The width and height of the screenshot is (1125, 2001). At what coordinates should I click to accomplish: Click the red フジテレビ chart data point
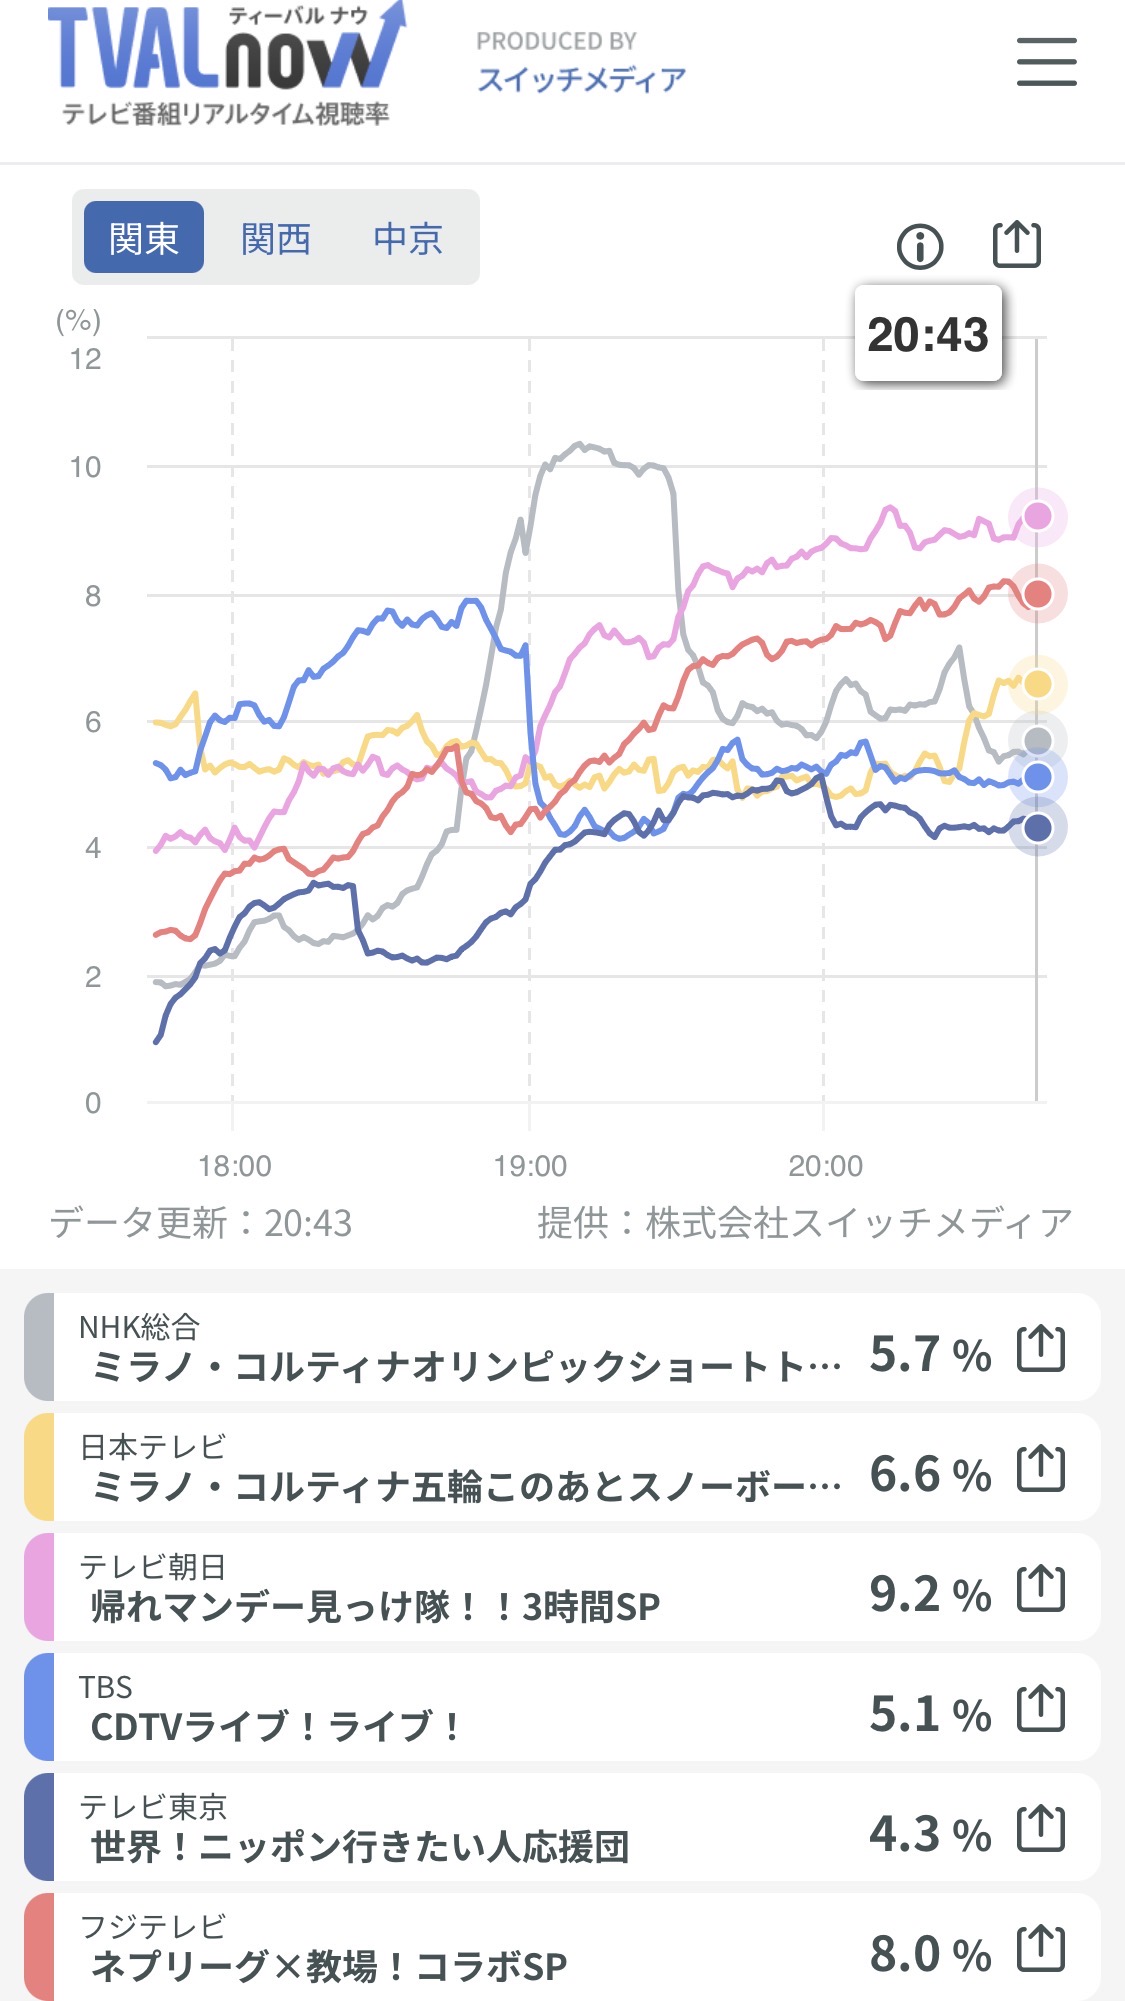1038,594
